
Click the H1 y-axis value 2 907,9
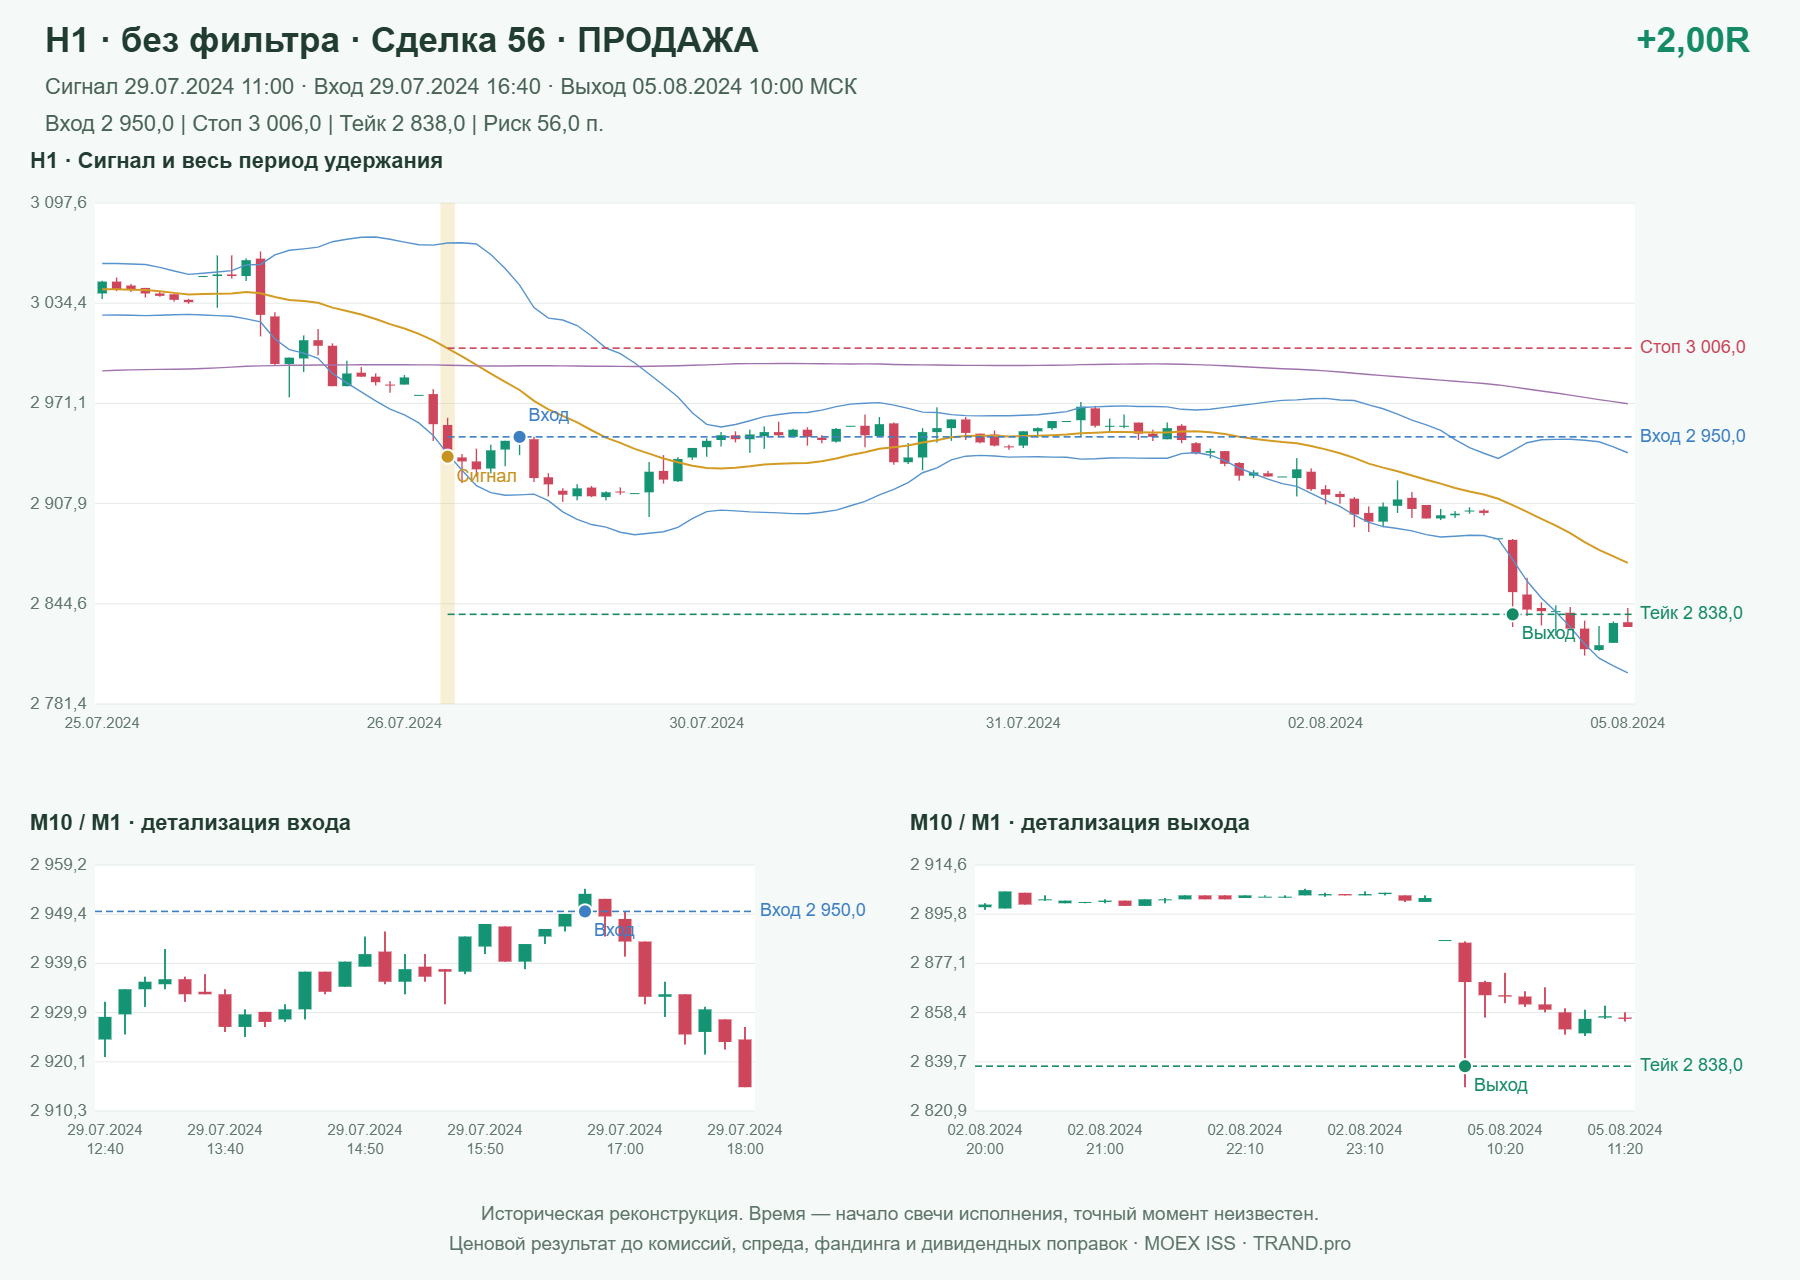tap(59, 503)
